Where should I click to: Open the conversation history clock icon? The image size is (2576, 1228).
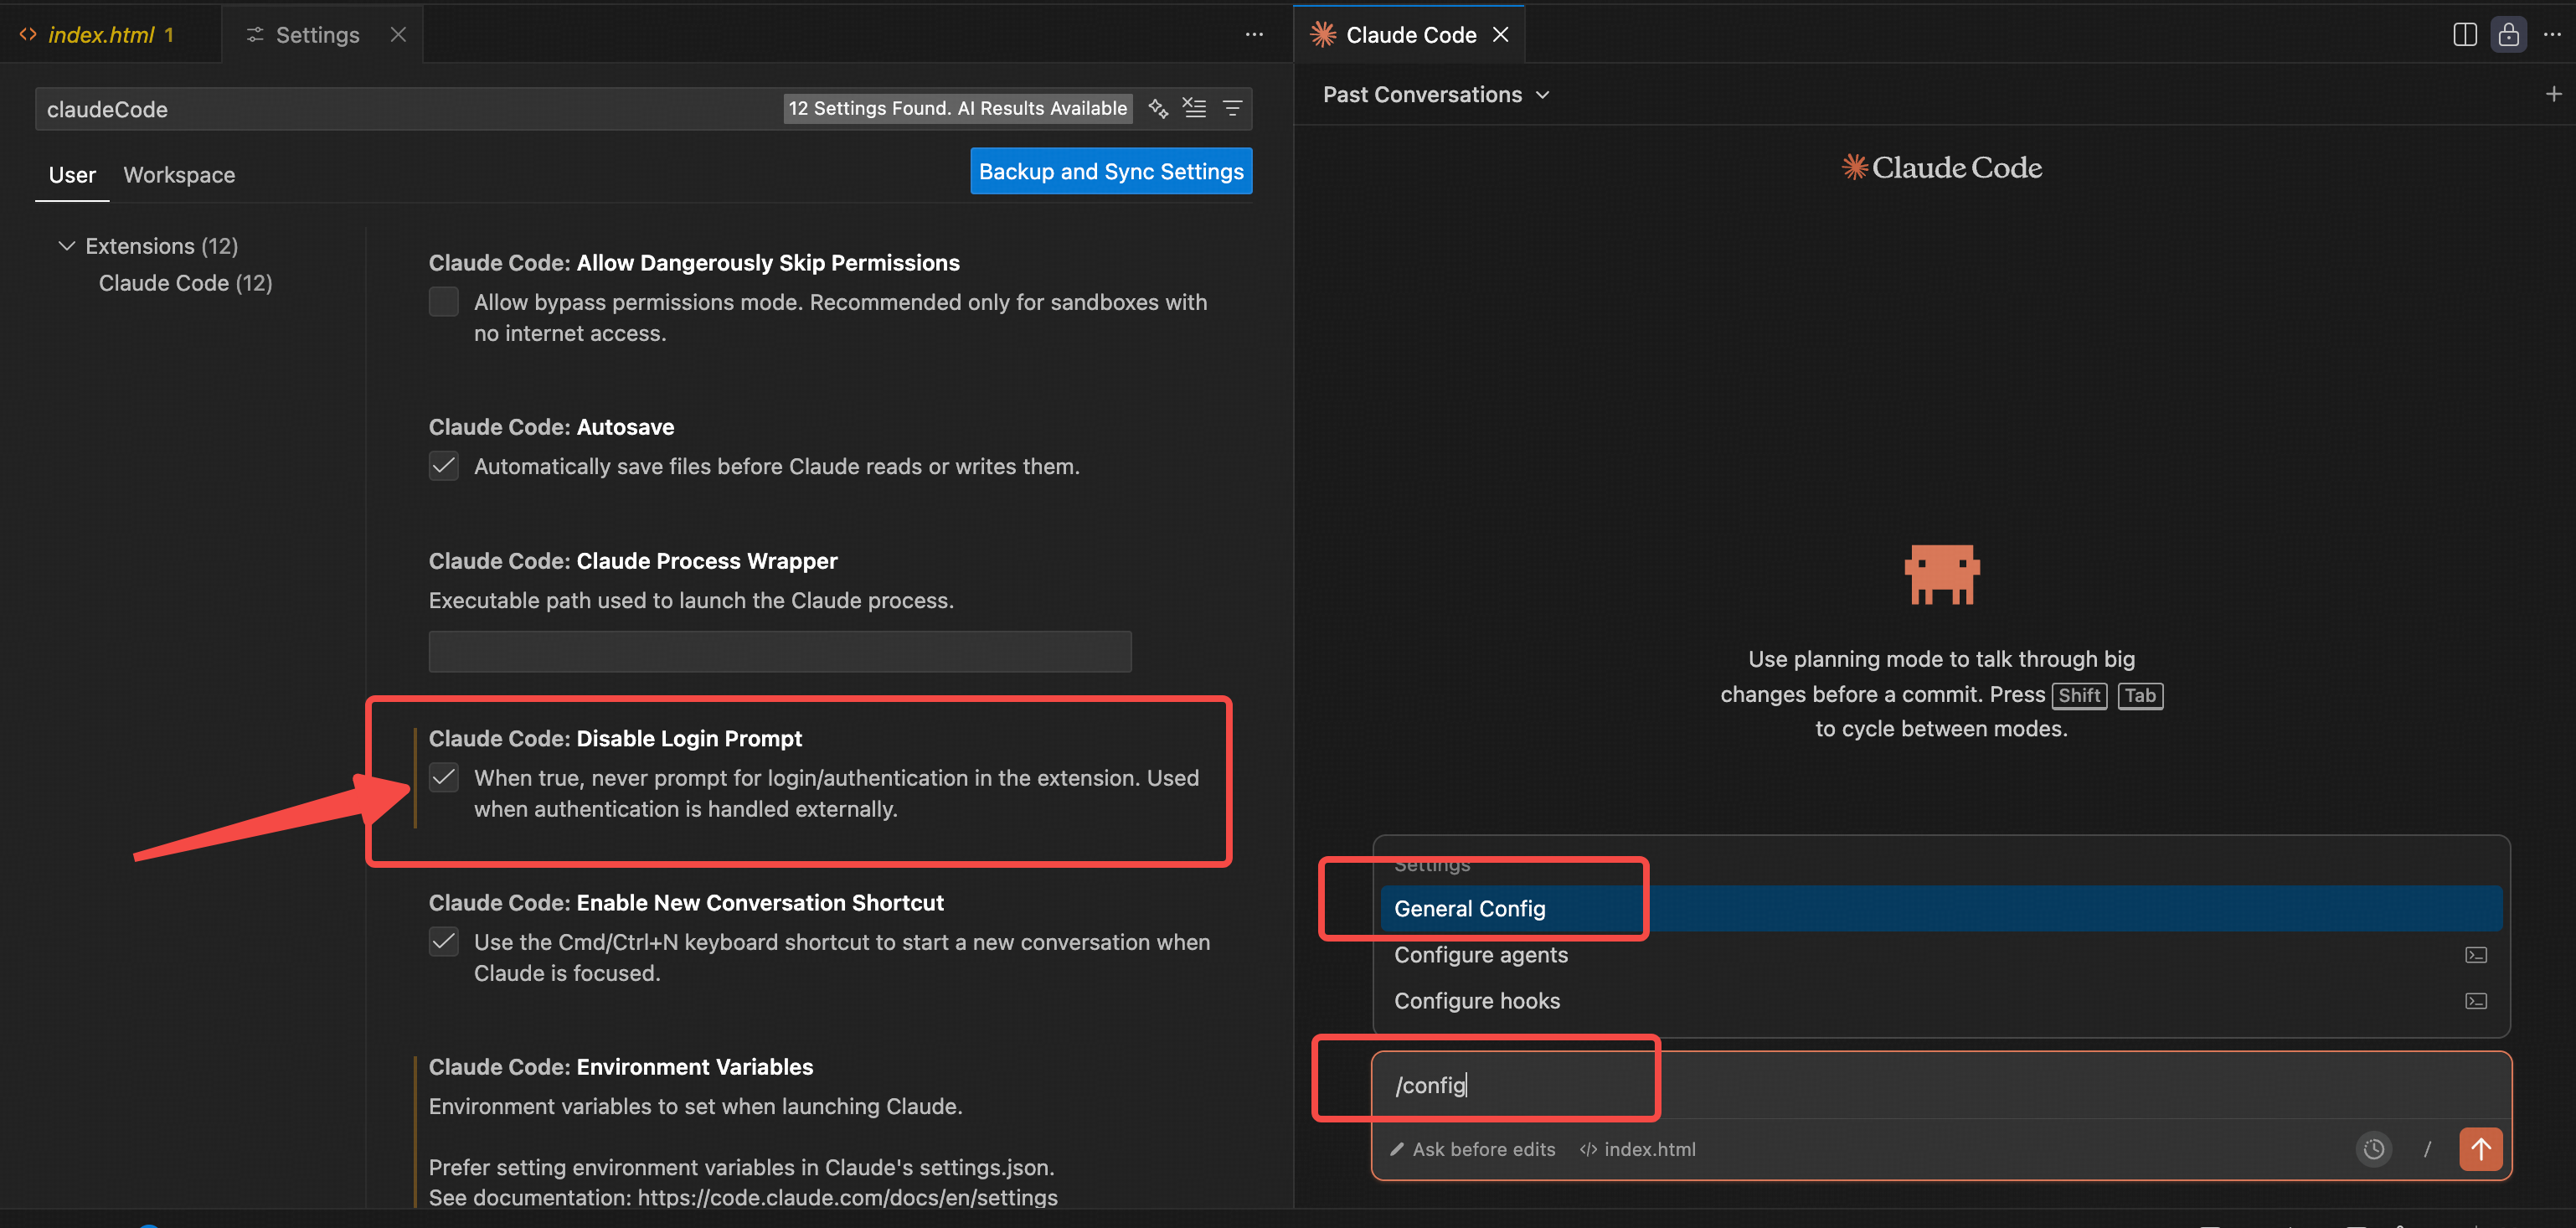(x=2373, y=1149)
